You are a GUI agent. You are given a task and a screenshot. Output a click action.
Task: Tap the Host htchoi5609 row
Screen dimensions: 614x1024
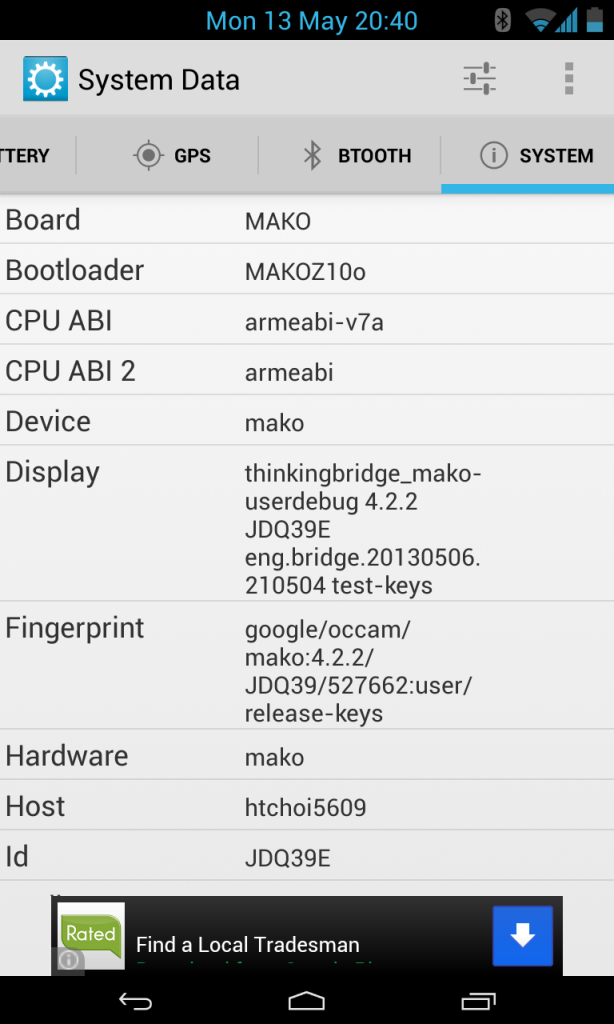(306, 807)
